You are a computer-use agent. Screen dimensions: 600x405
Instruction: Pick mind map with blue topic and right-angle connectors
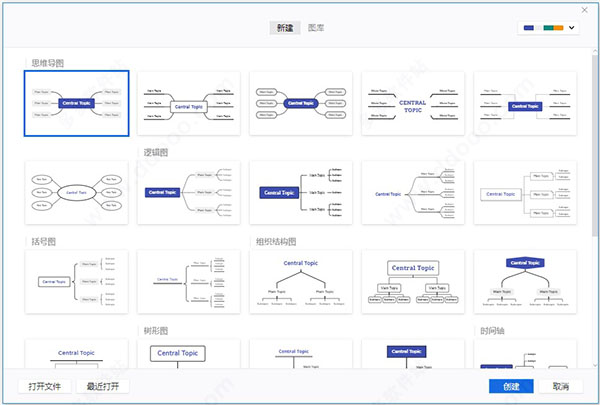(x=525, y=103)
